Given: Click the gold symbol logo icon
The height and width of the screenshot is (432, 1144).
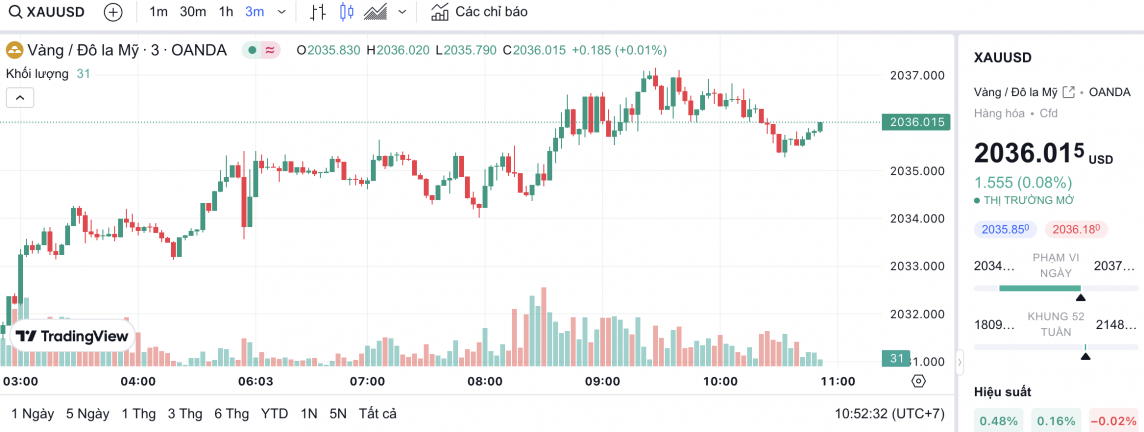Looking at the screenshot, I should tap(15, 50).
